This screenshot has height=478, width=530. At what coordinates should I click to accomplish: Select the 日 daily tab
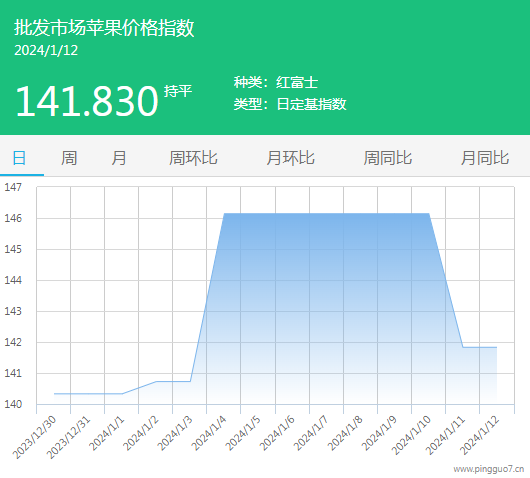[x=19, y=158]
